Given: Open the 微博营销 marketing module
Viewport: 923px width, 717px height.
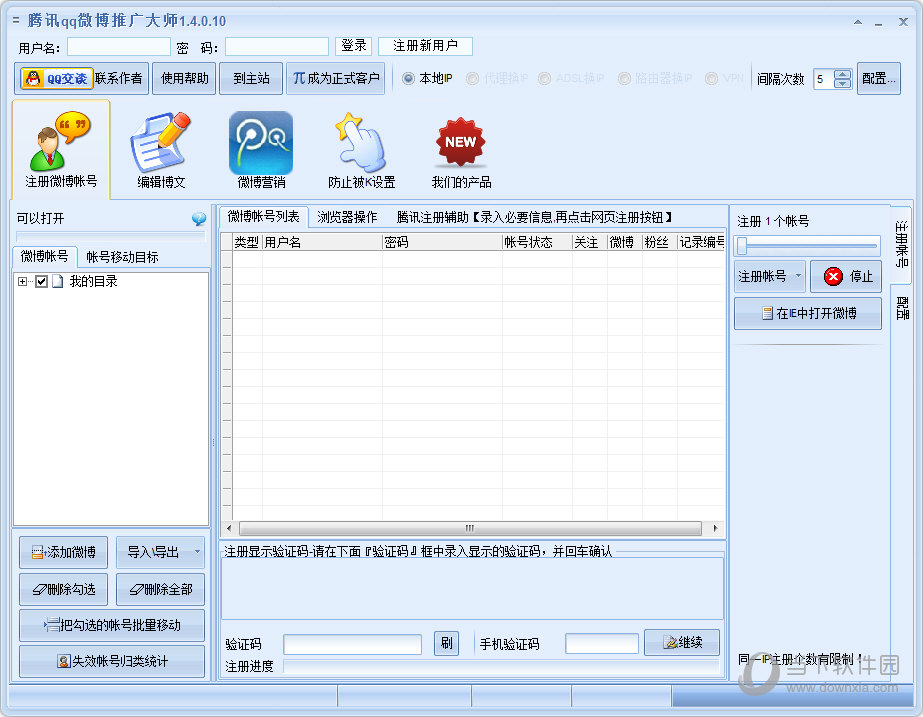Looking at the screenshot, I should 261,150.
